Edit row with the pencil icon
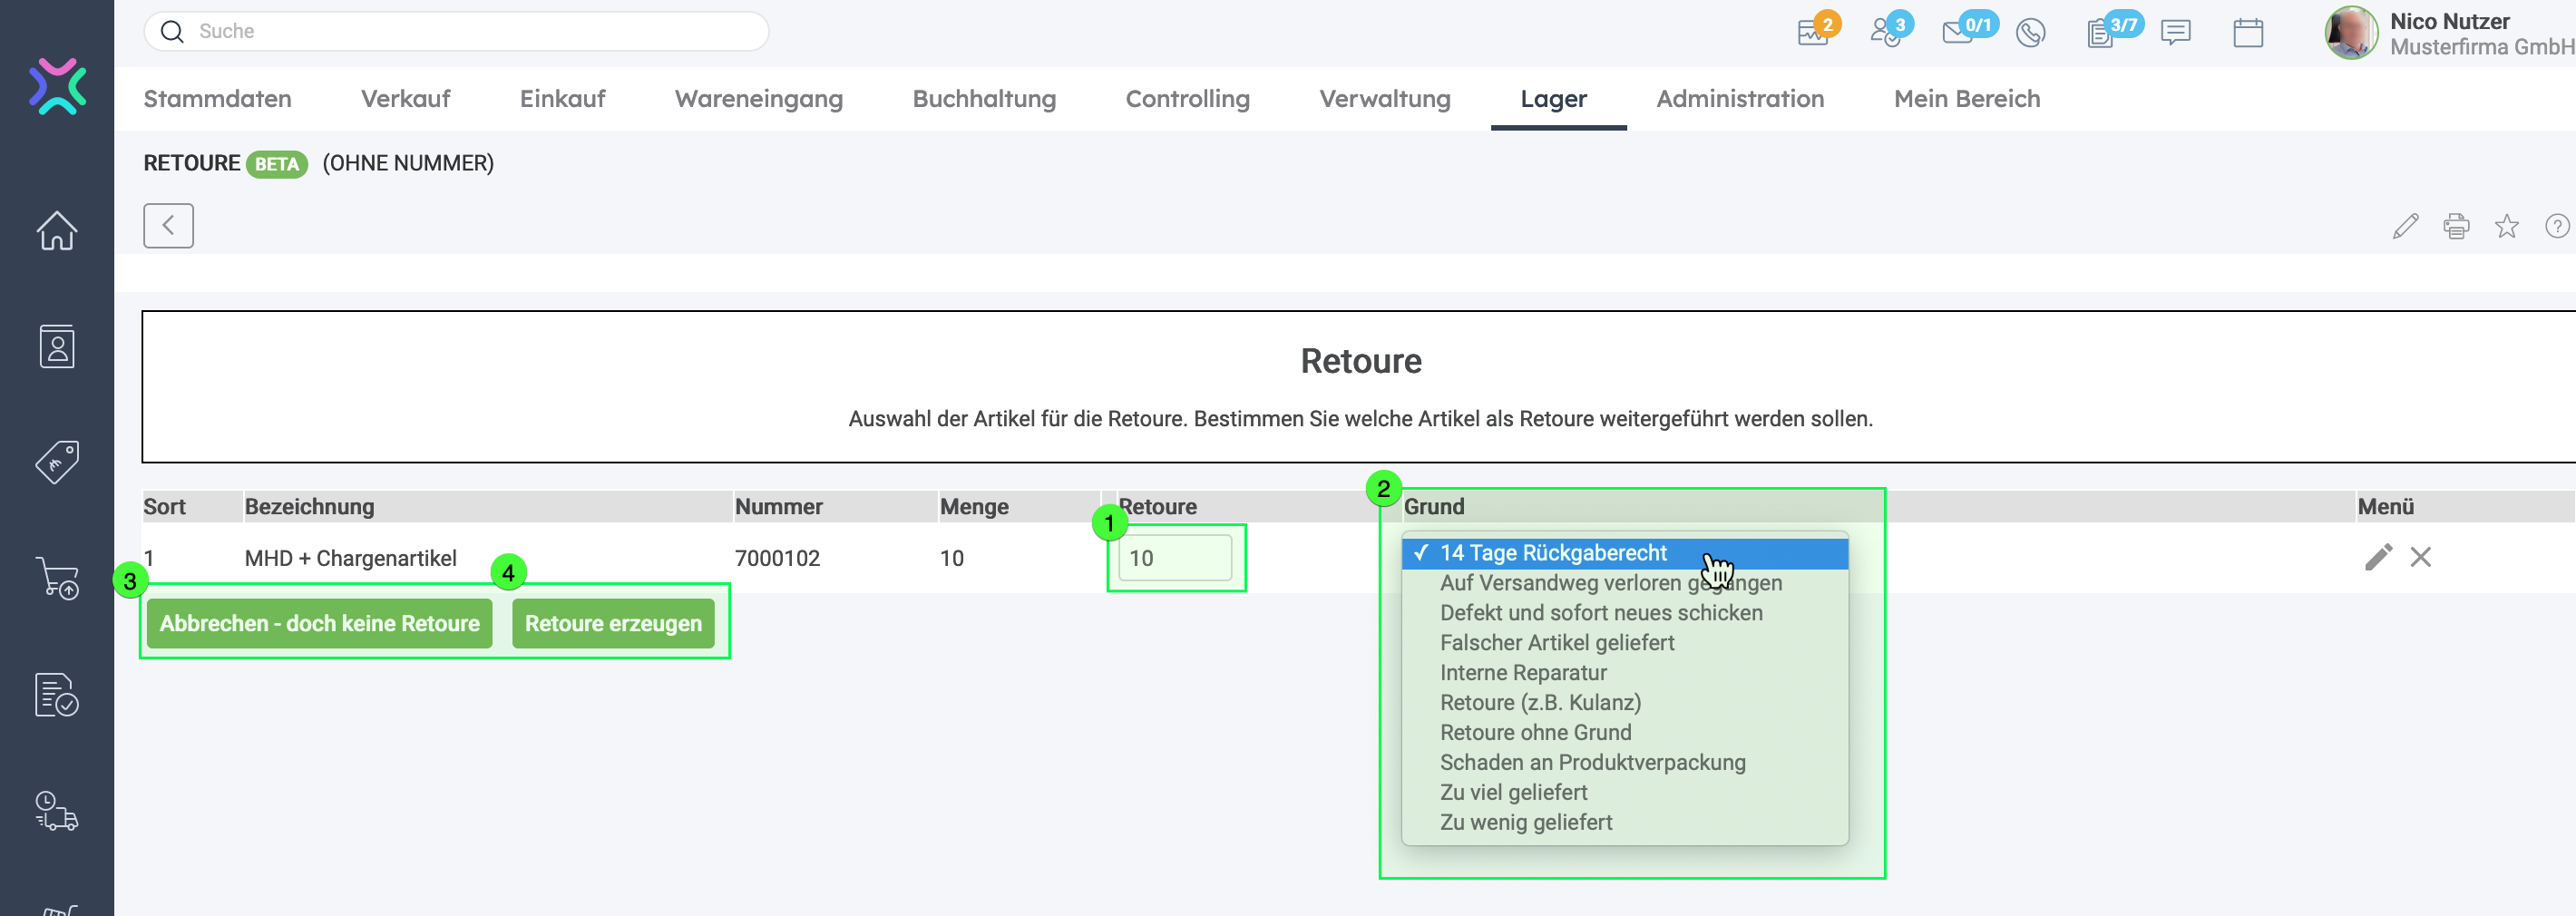The height and width of the screenshot is (916, 2576). pos(2378,557)
